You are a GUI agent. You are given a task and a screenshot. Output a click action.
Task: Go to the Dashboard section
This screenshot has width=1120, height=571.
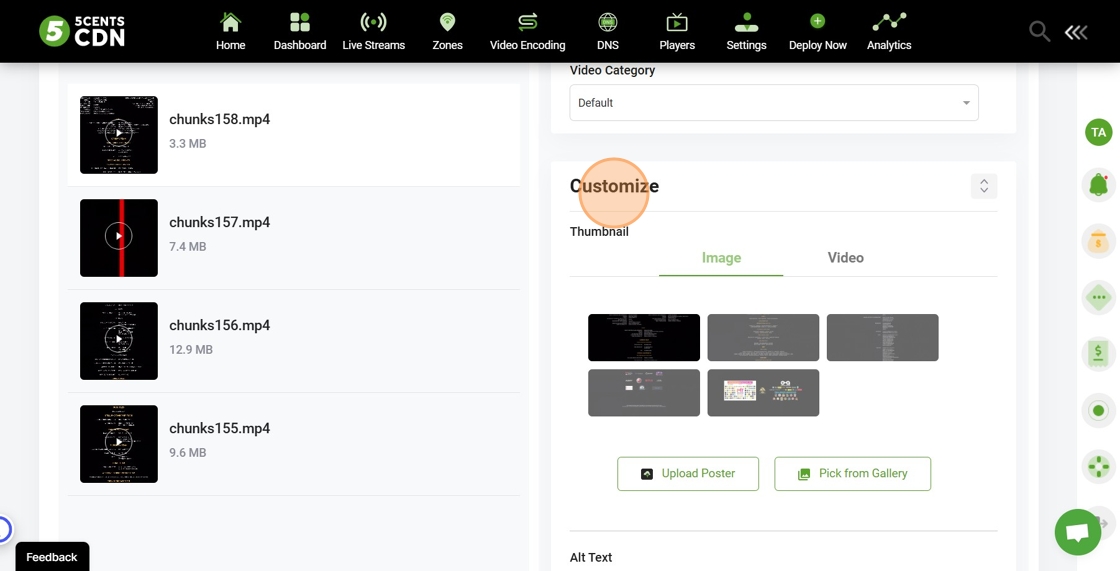[x=300, y=31]
